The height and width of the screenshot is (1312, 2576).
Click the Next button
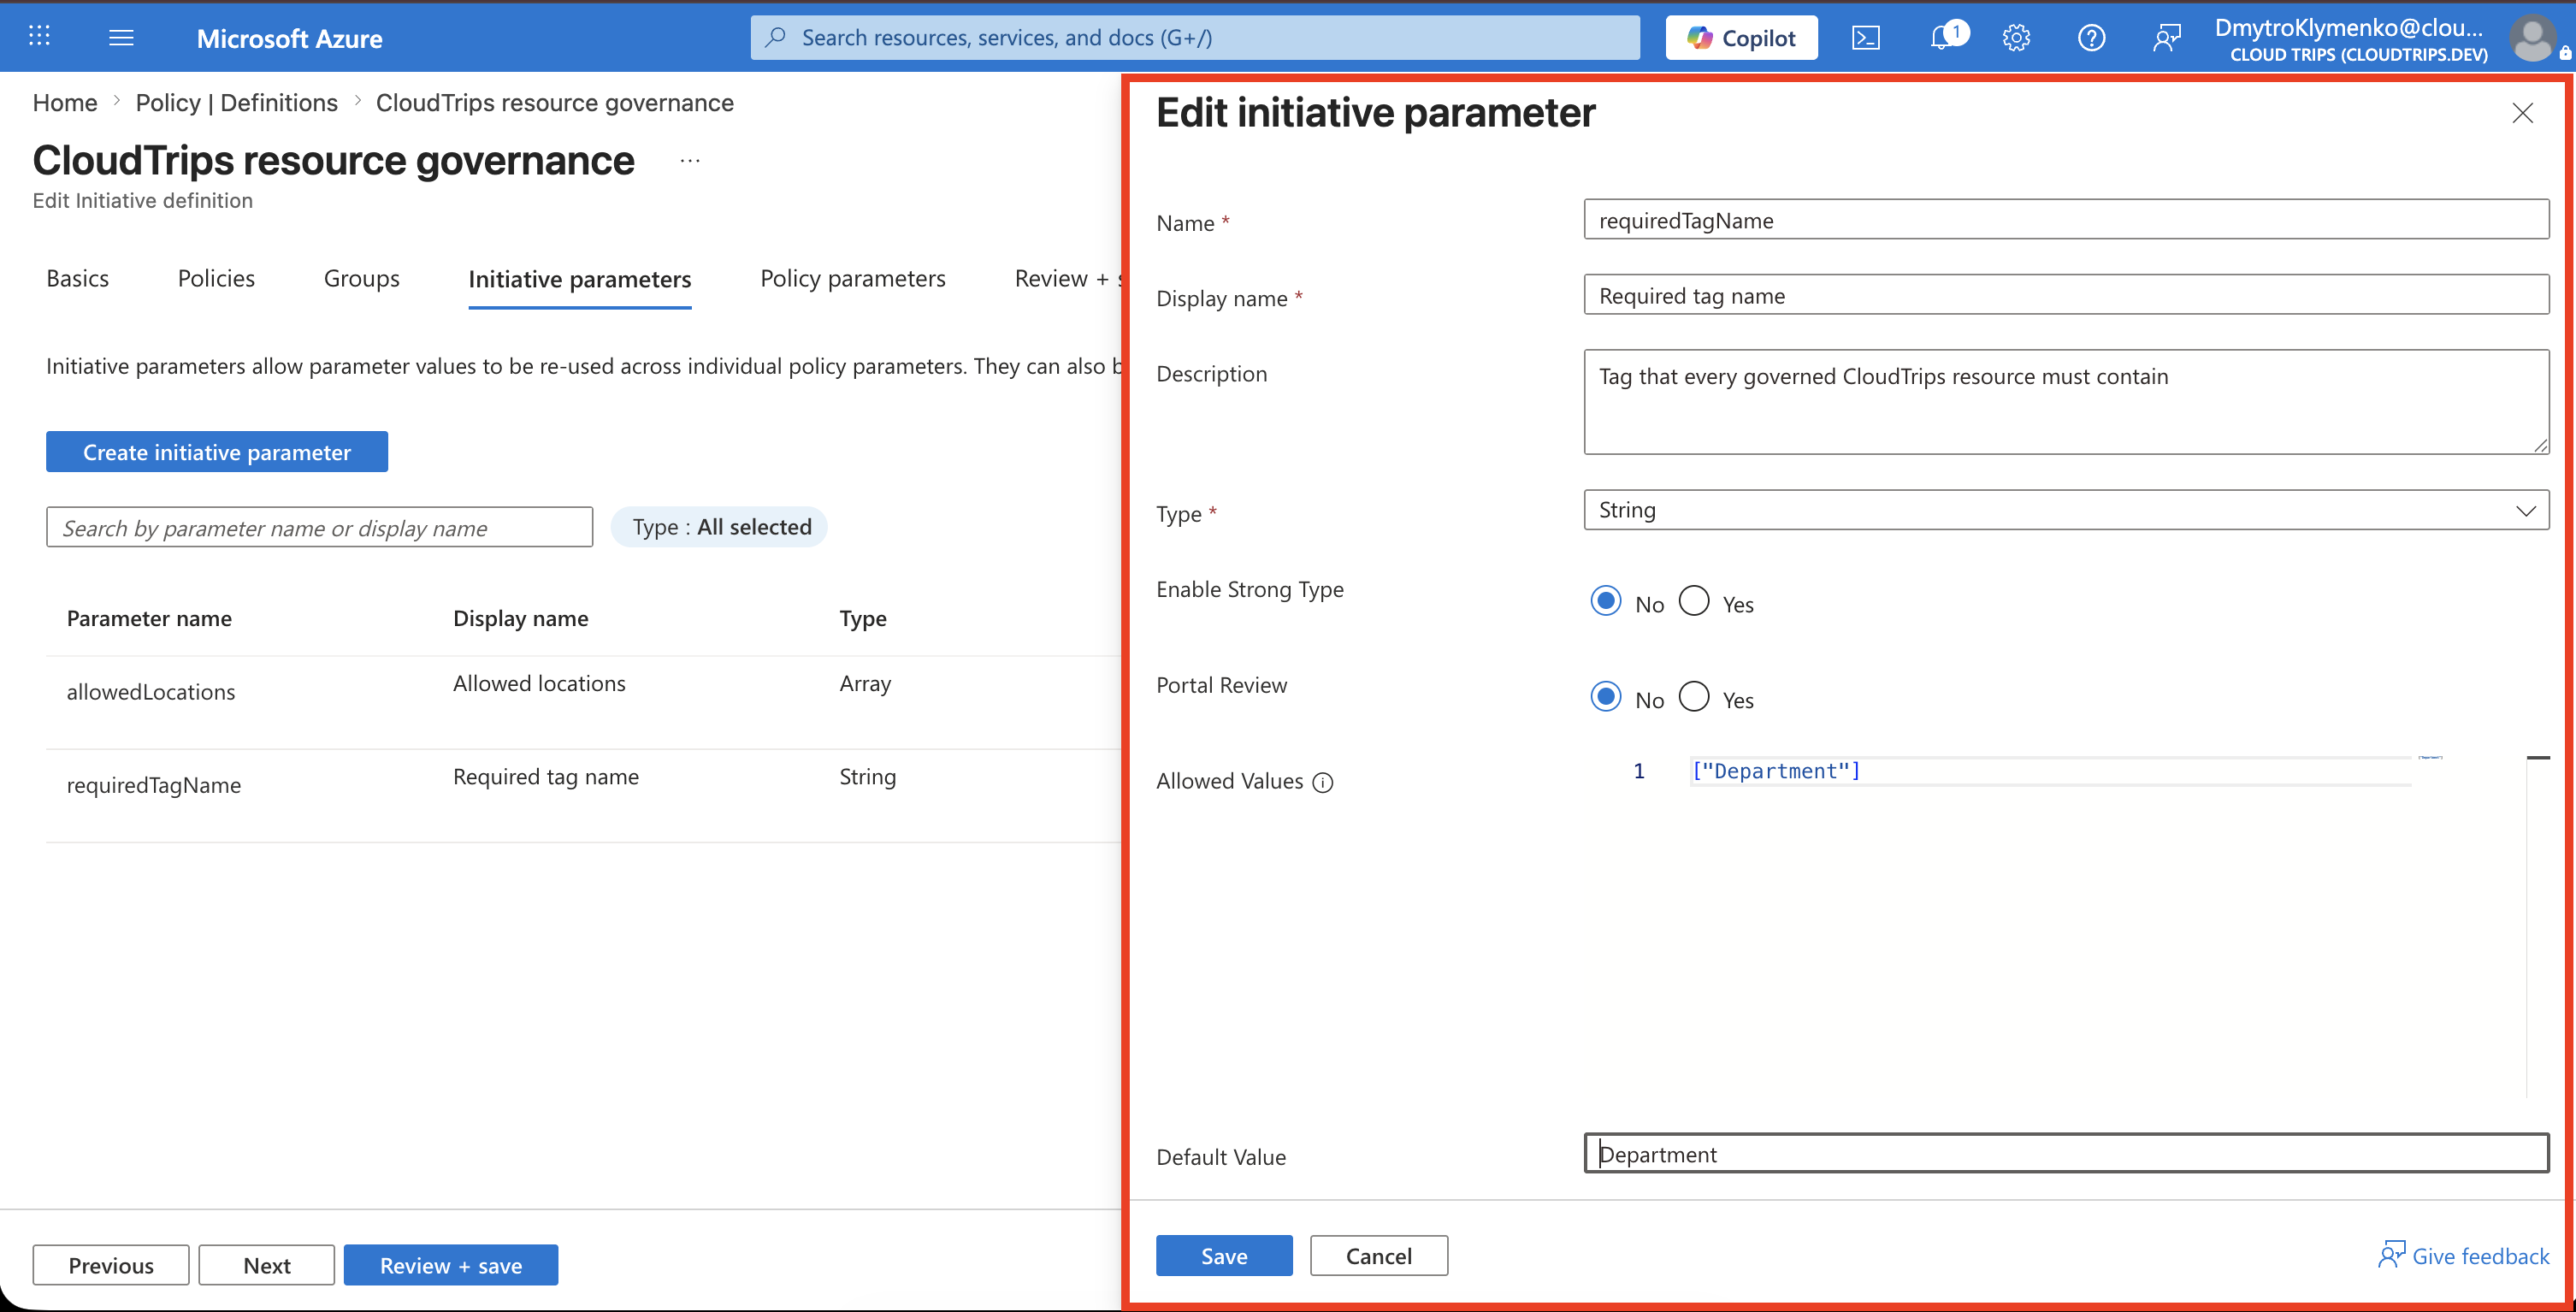[267, 1265]
